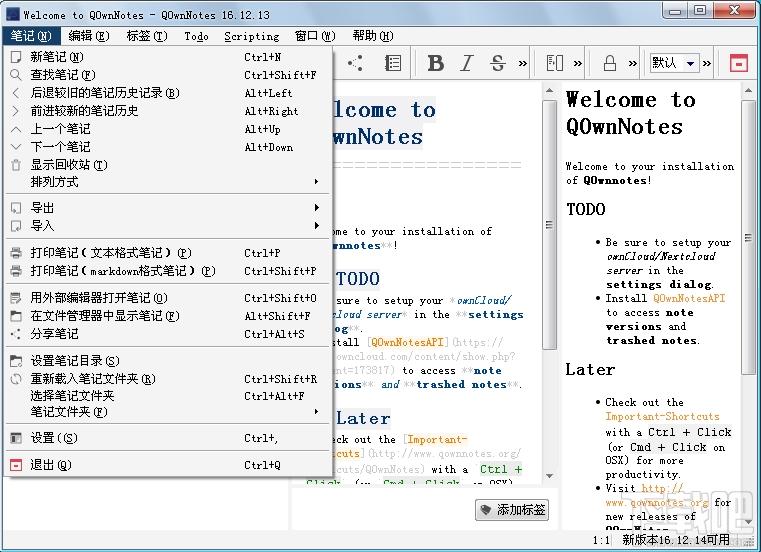Click 重新载入笔记文件夹 menu item
The image size is (761, 552).
168,379
